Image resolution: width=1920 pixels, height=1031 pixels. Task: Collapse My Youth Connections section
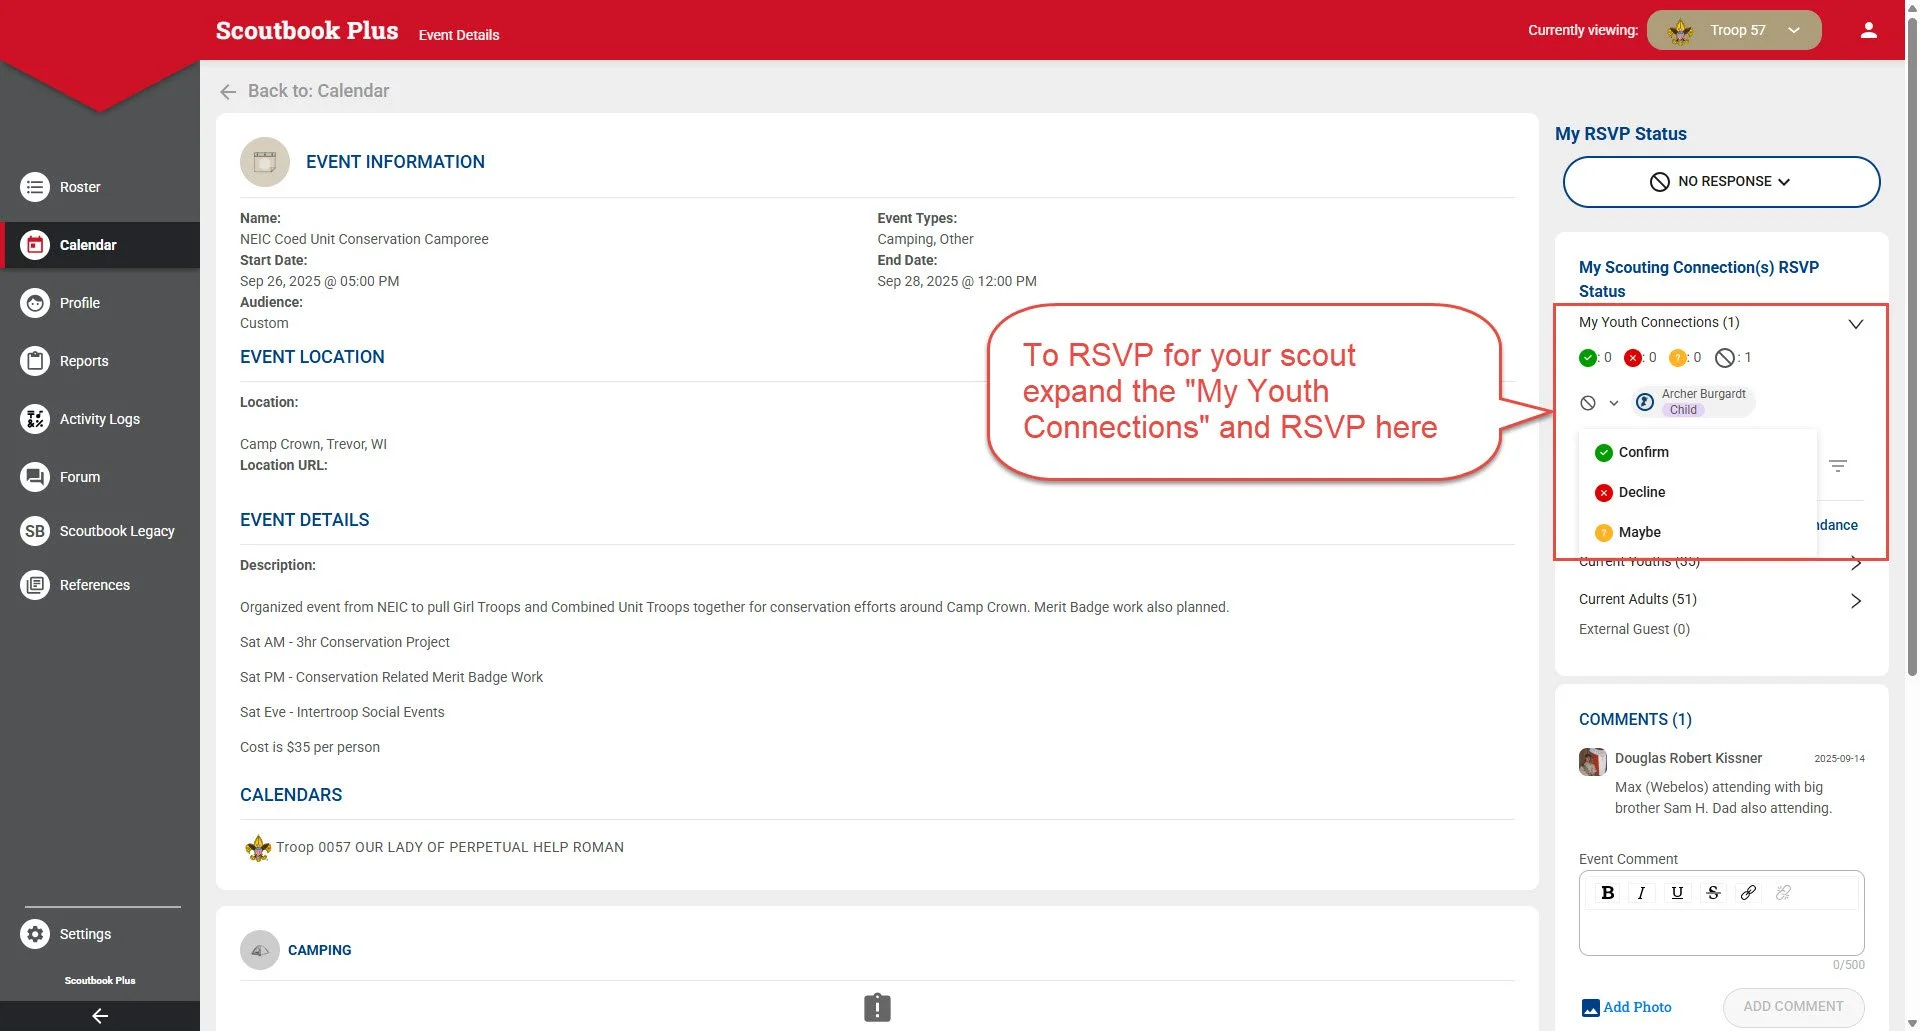point(1855,324)
